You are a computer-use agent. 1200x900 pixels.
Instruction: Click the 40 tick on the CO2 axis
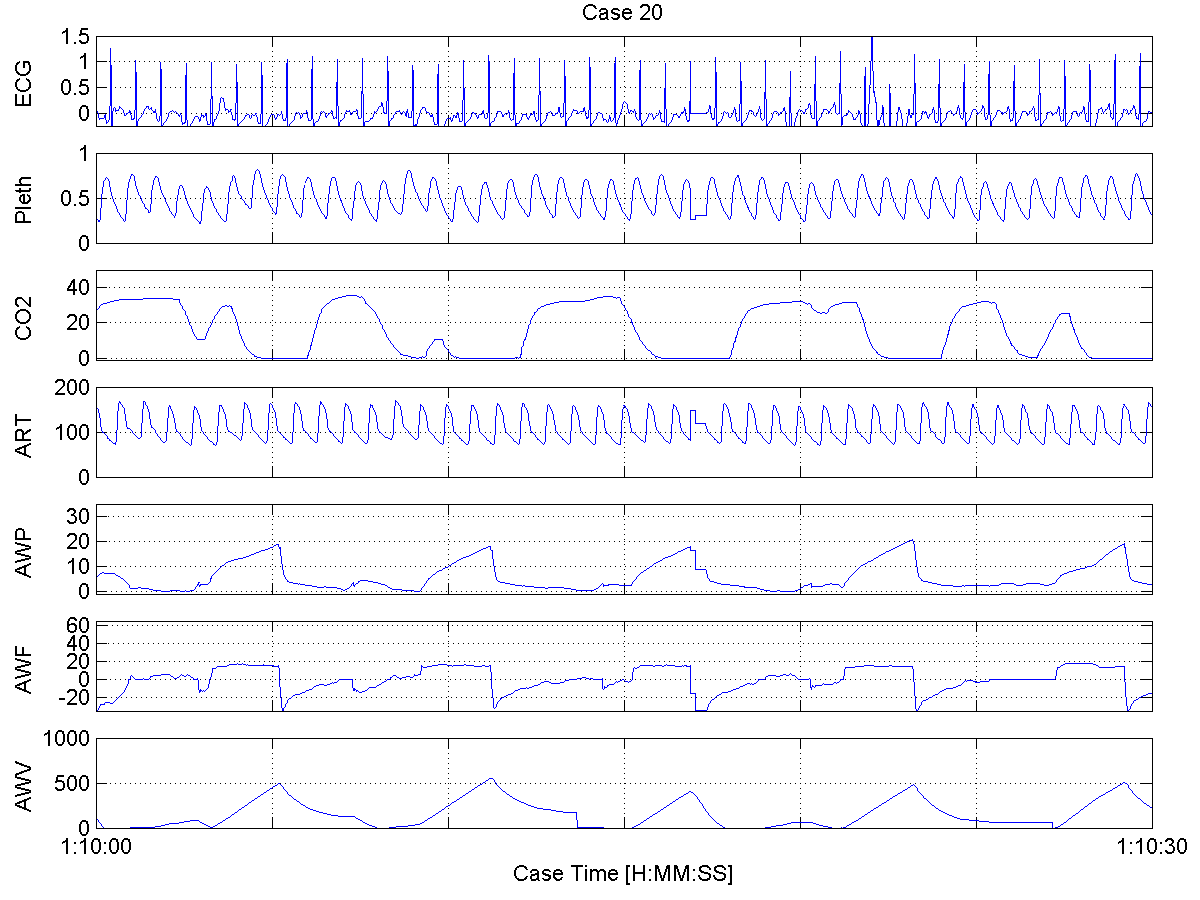(79, 287)
